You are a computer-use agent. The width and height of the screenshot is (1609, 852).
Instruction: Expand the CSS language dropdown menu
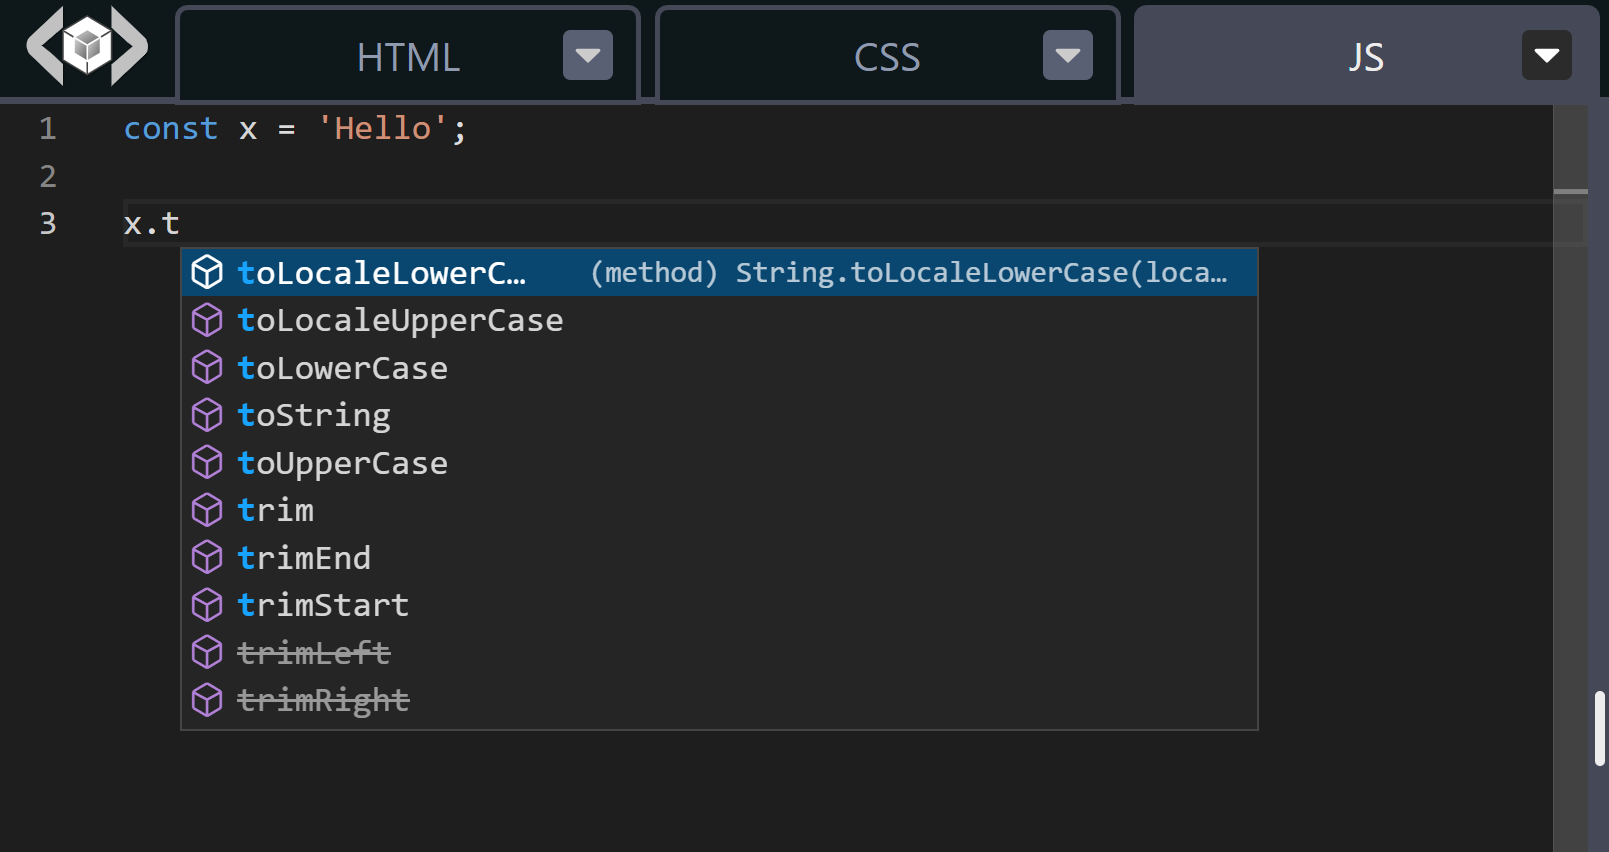1067,56
